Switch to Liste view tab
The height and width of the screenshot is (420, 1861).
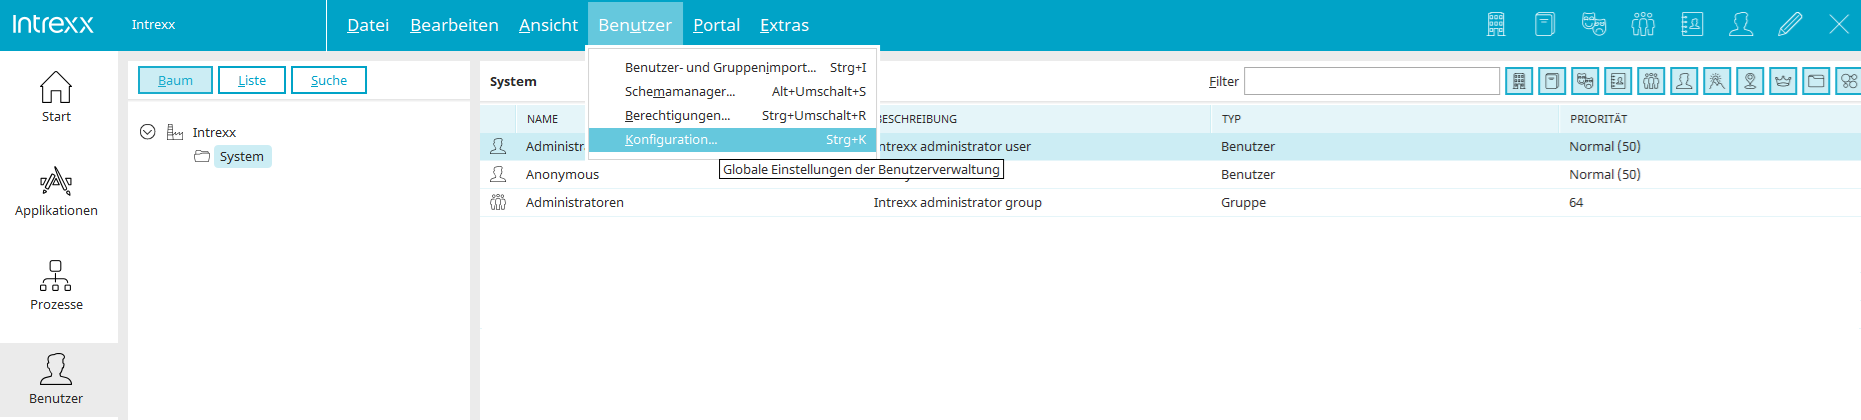click(252, 80)
